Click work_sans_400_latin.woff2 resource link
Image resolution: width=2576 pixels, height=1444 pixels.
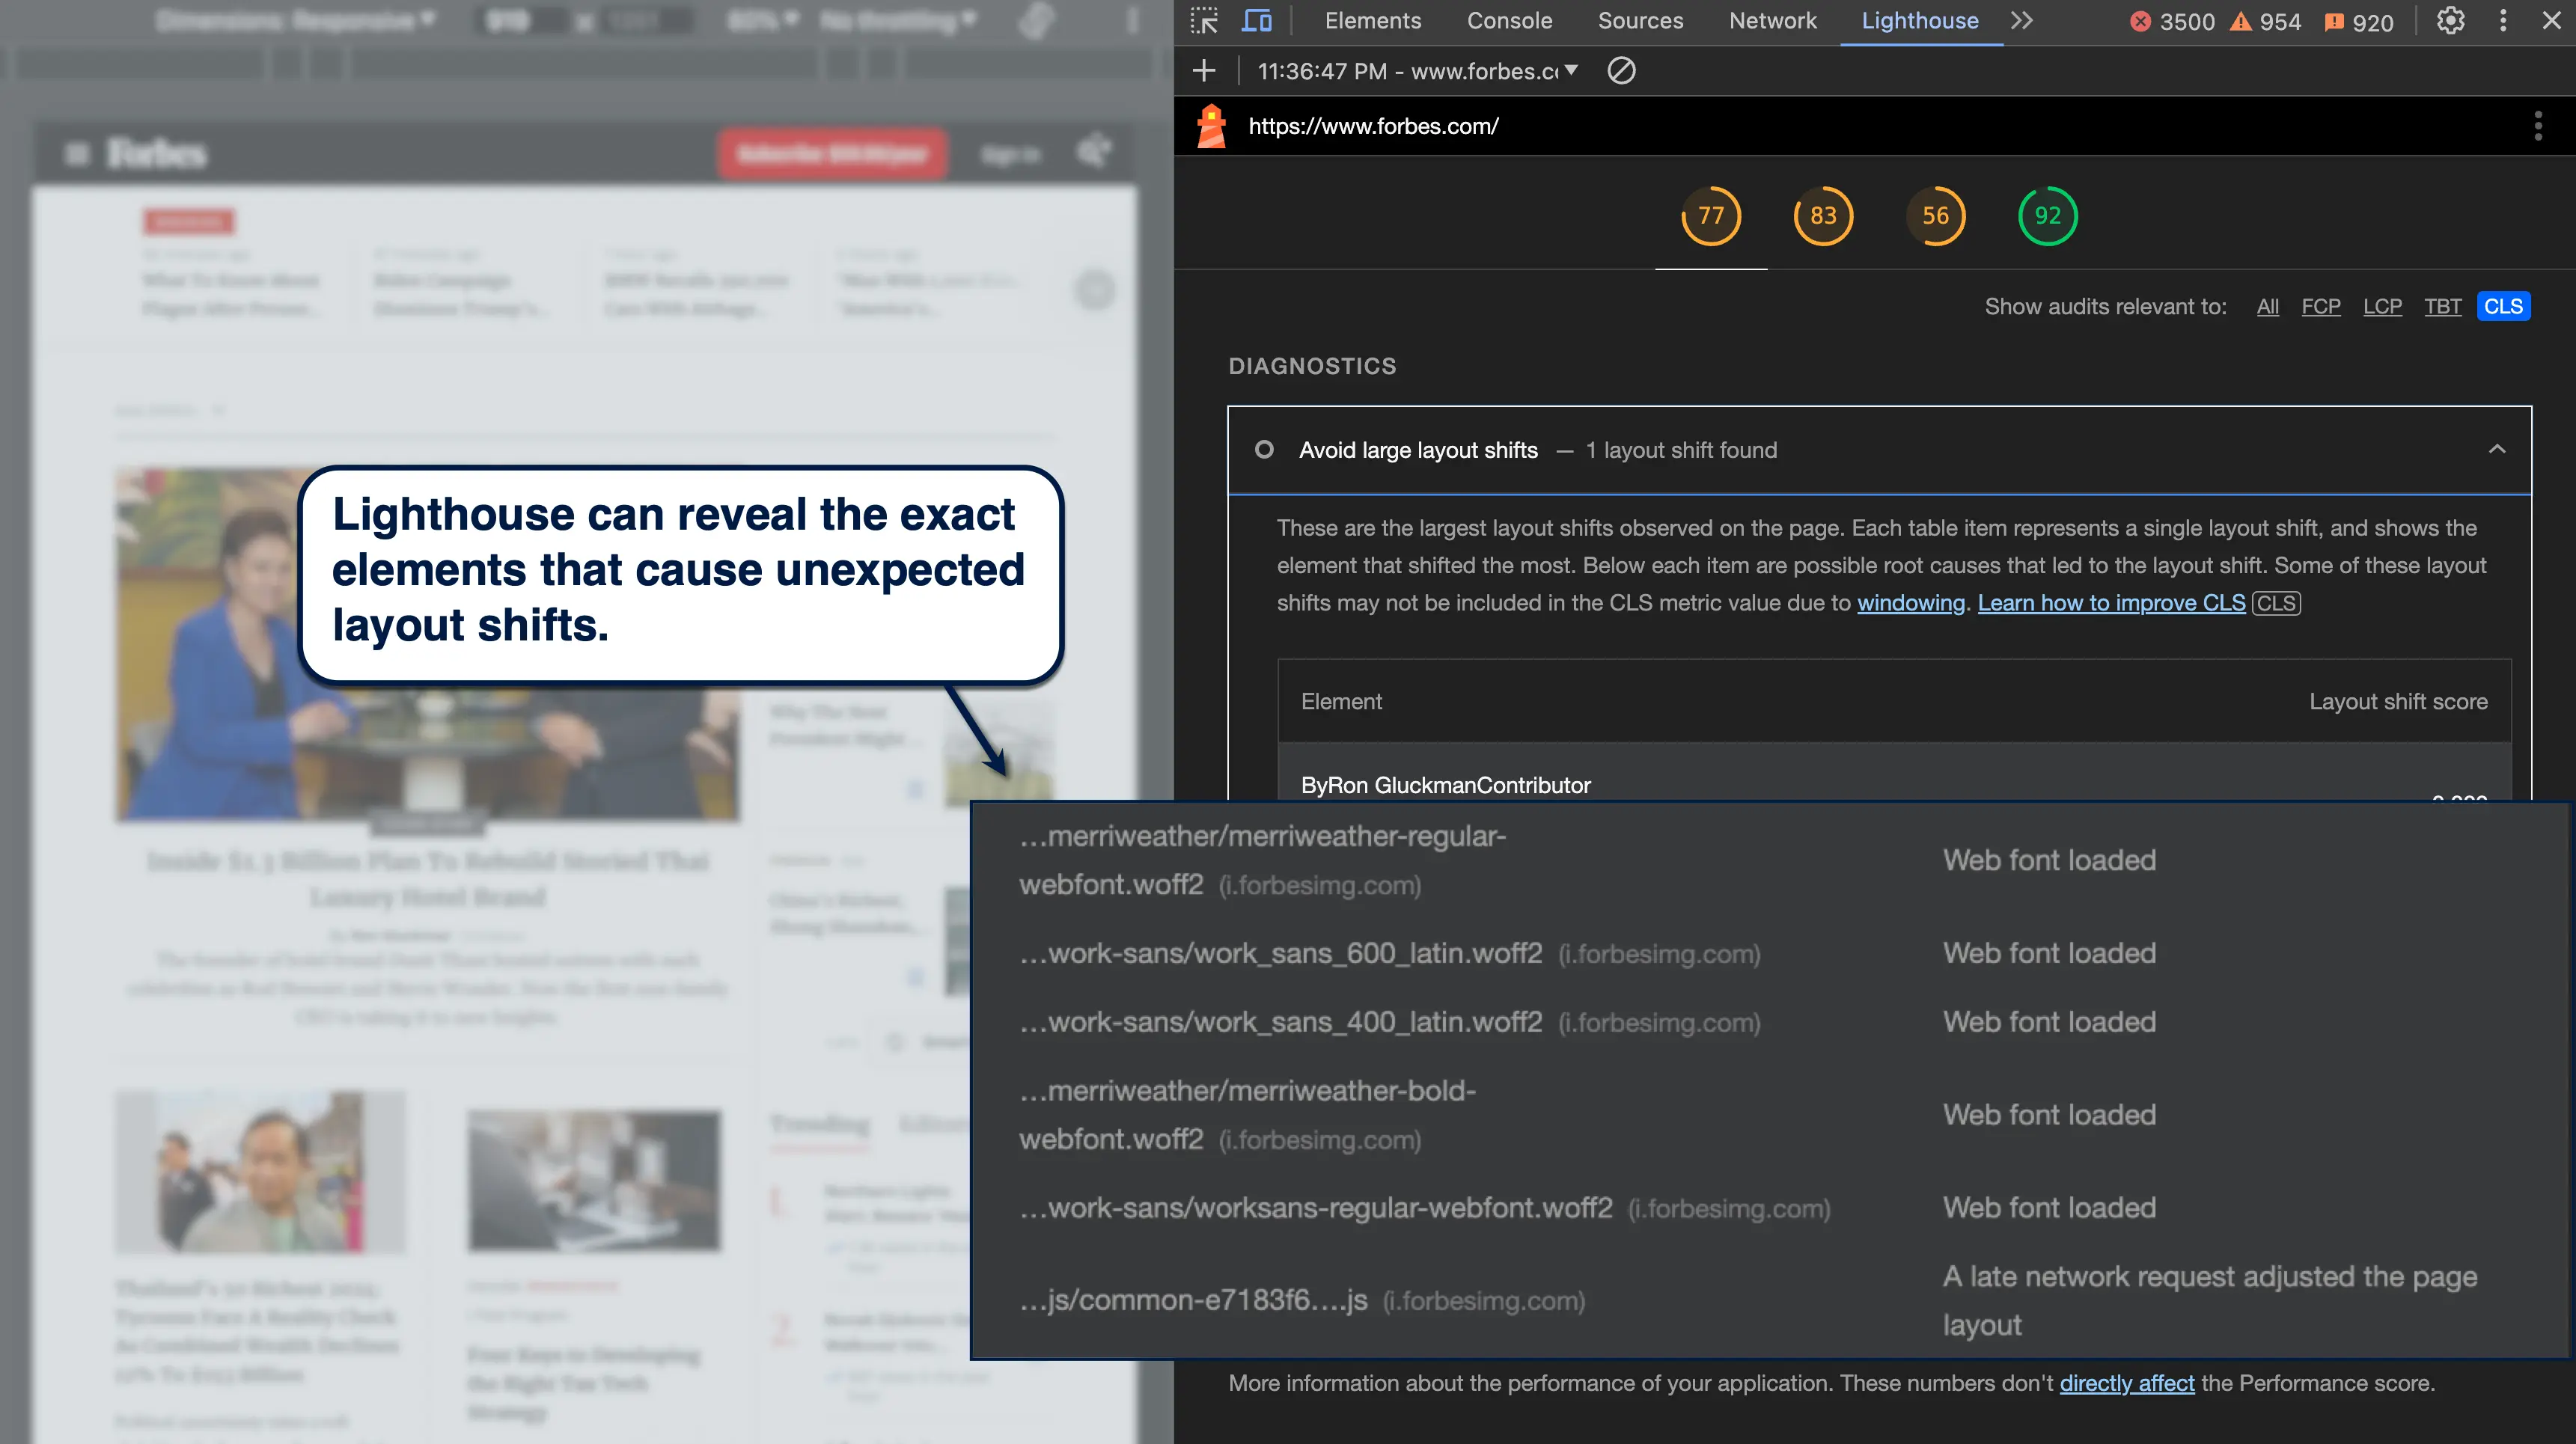tap(1280, 1022)
